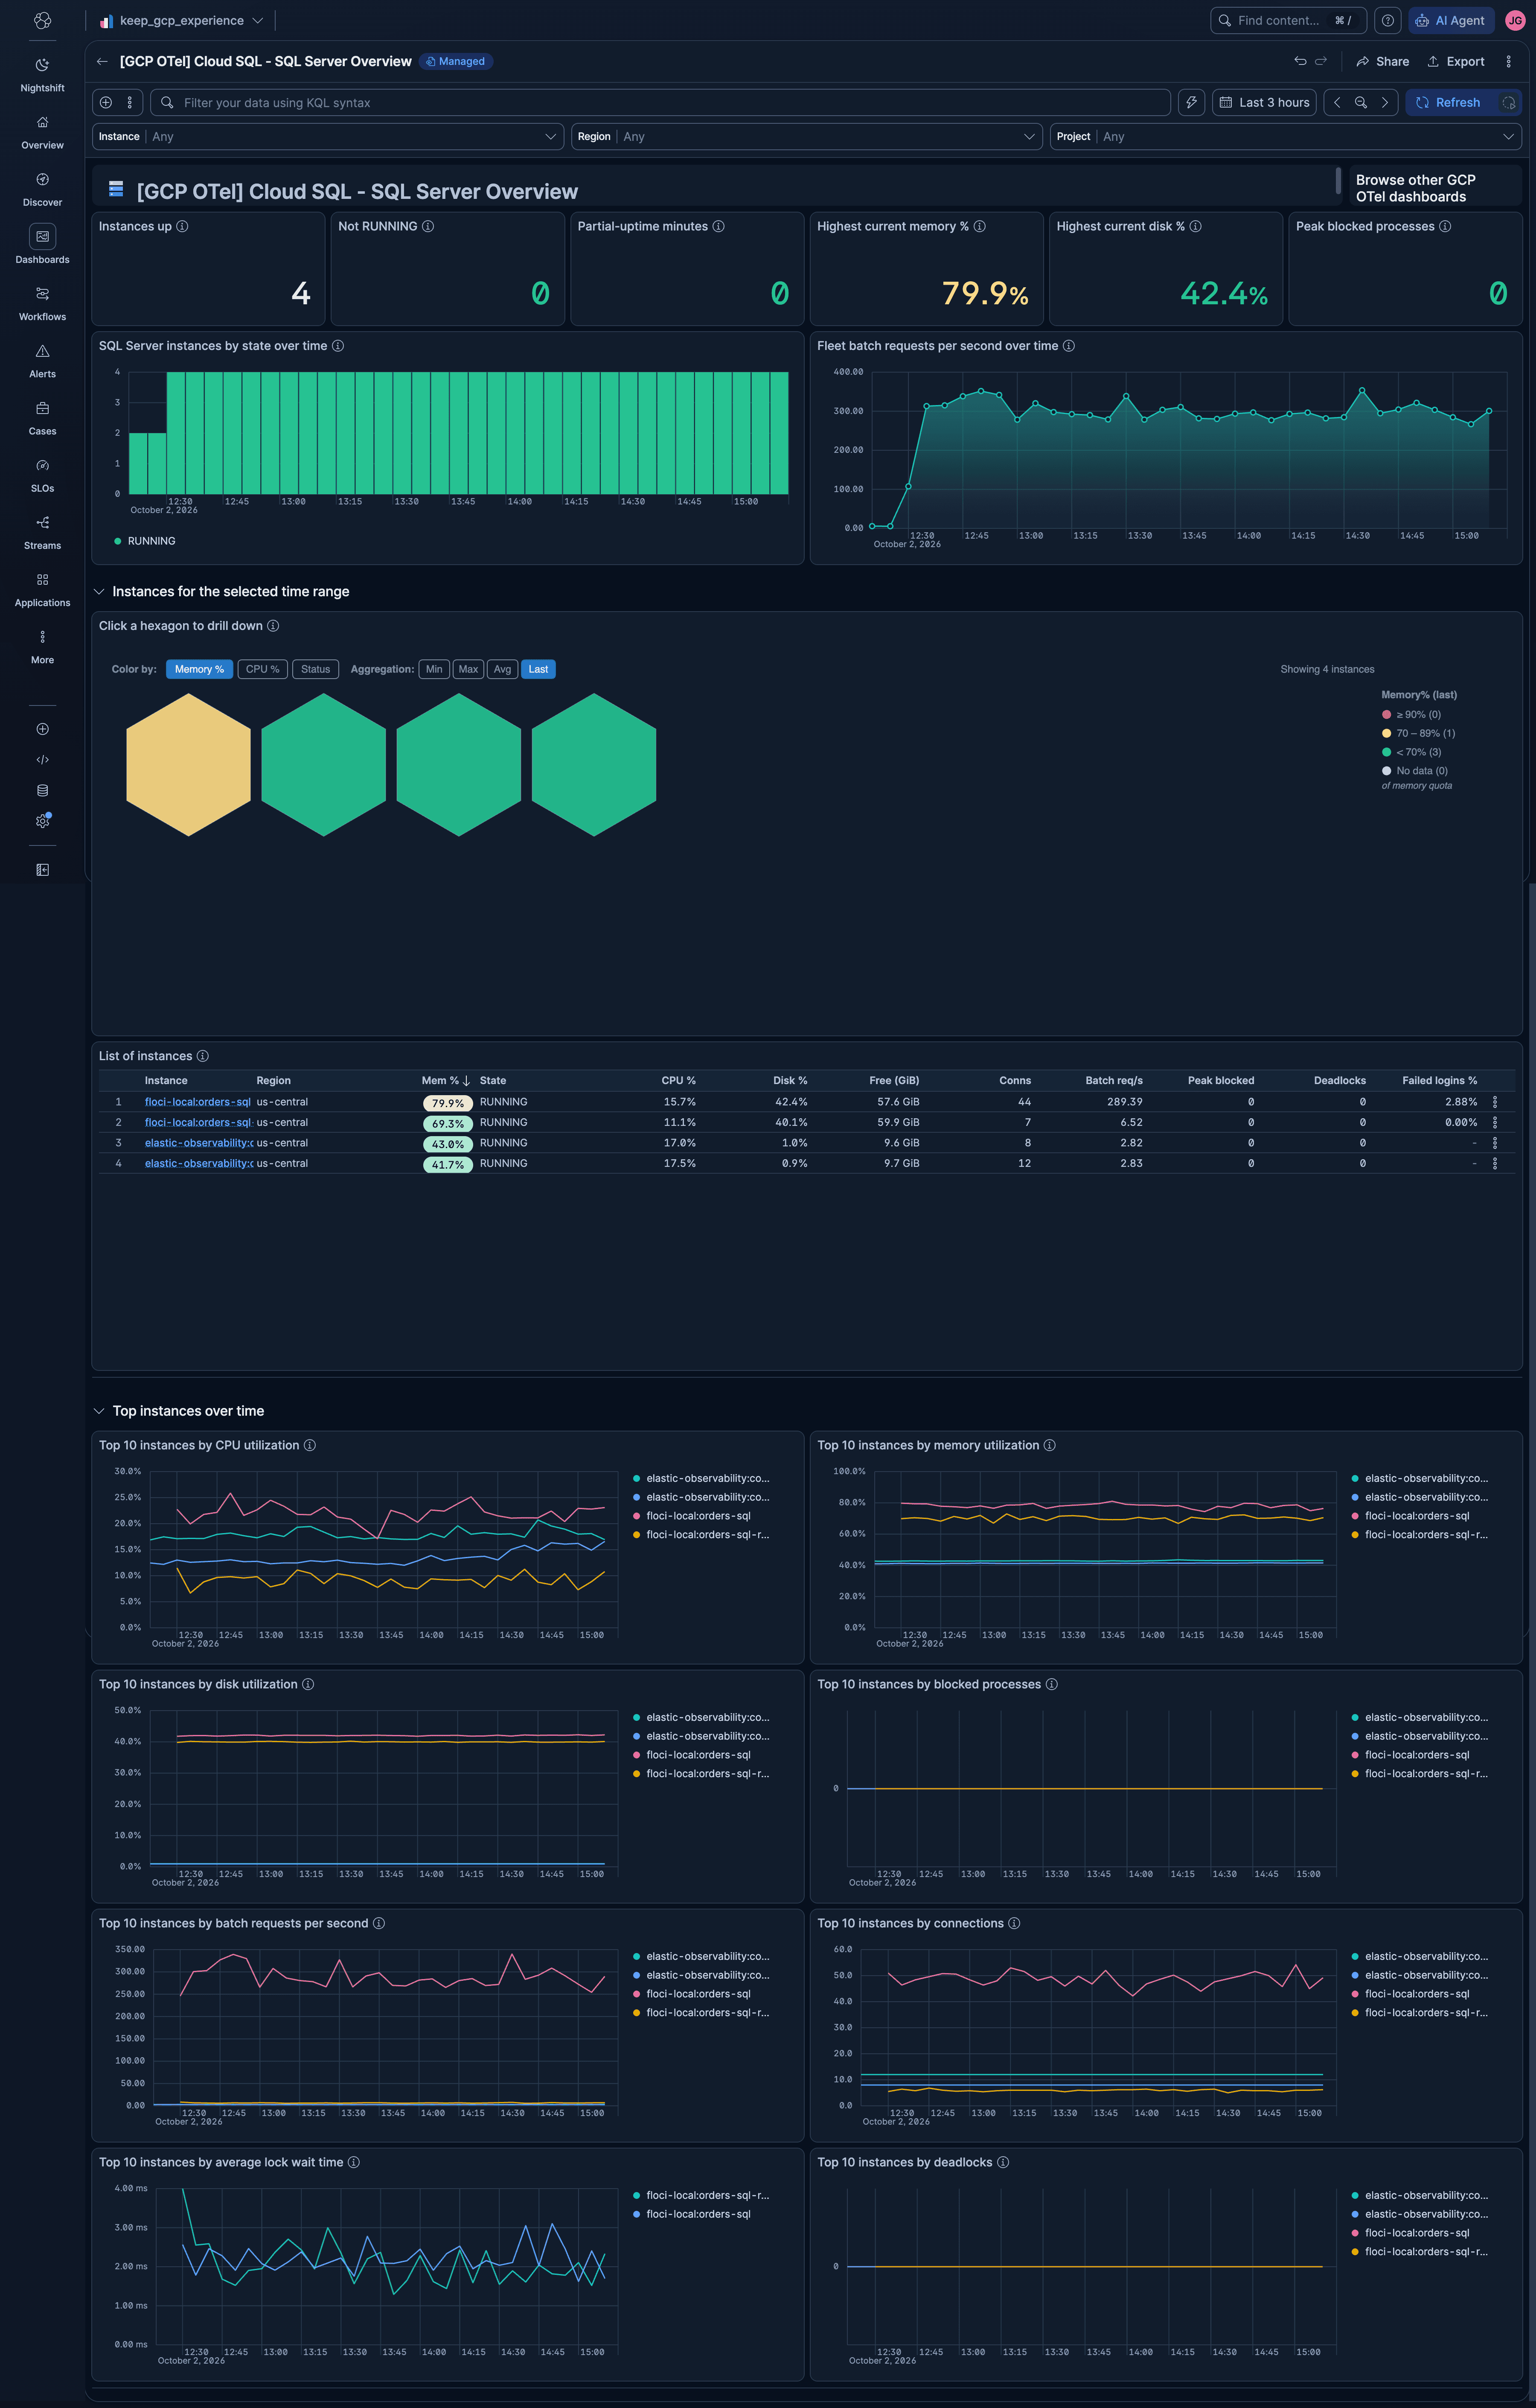This screenshot has height=2408, width=1536.
Task: Click the Export button
Action: click(1456, 61)
